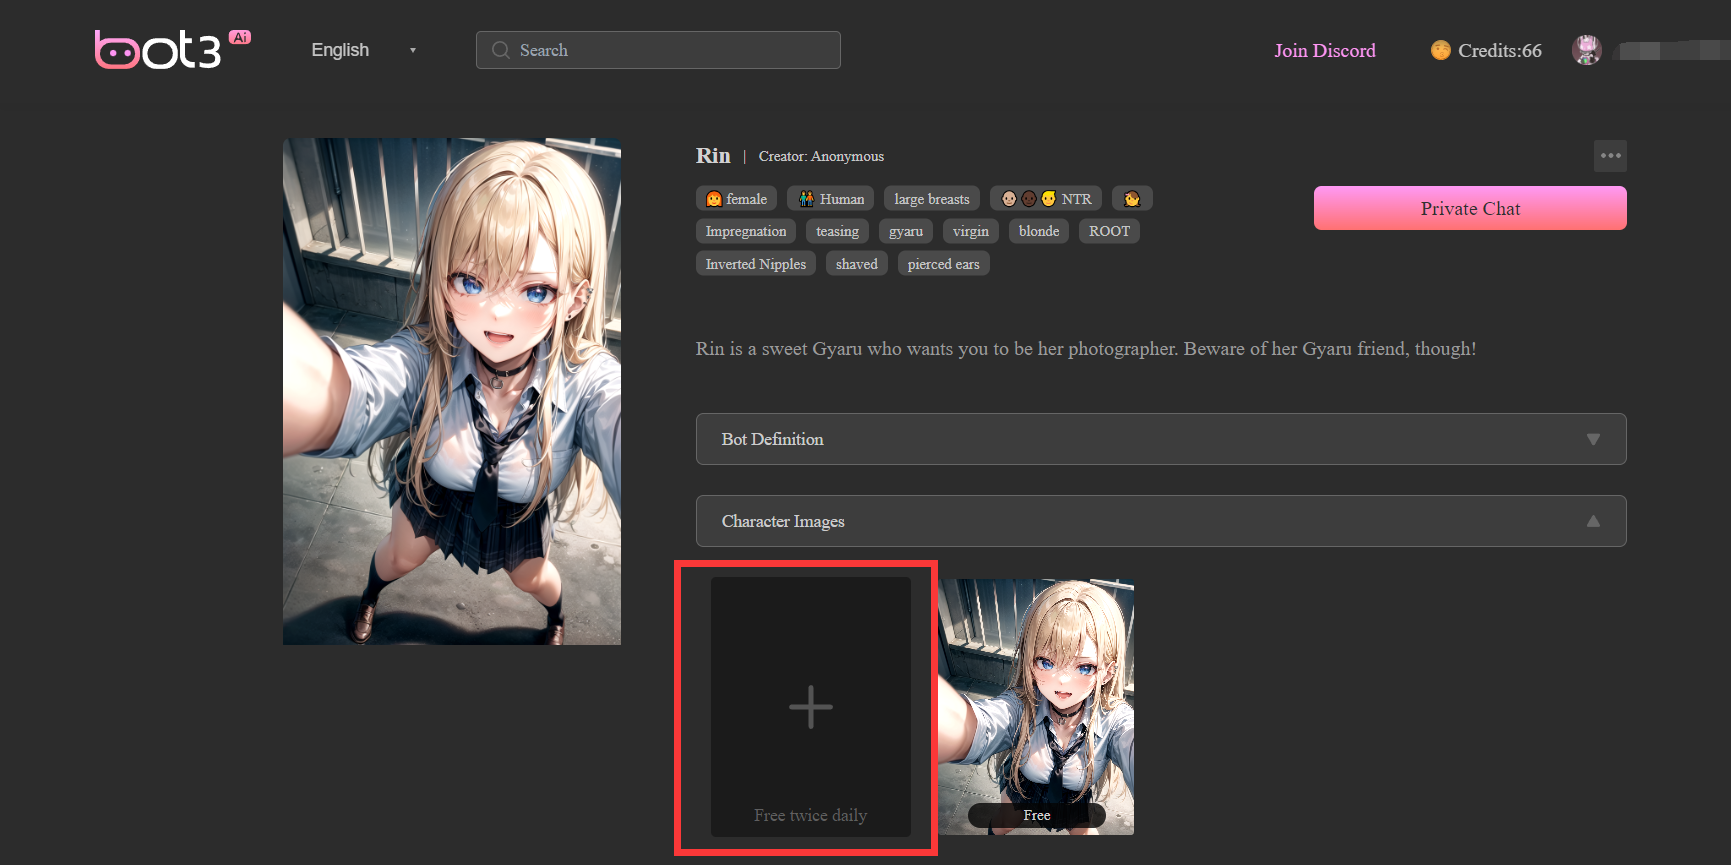Select the female tag

[736, 199]
